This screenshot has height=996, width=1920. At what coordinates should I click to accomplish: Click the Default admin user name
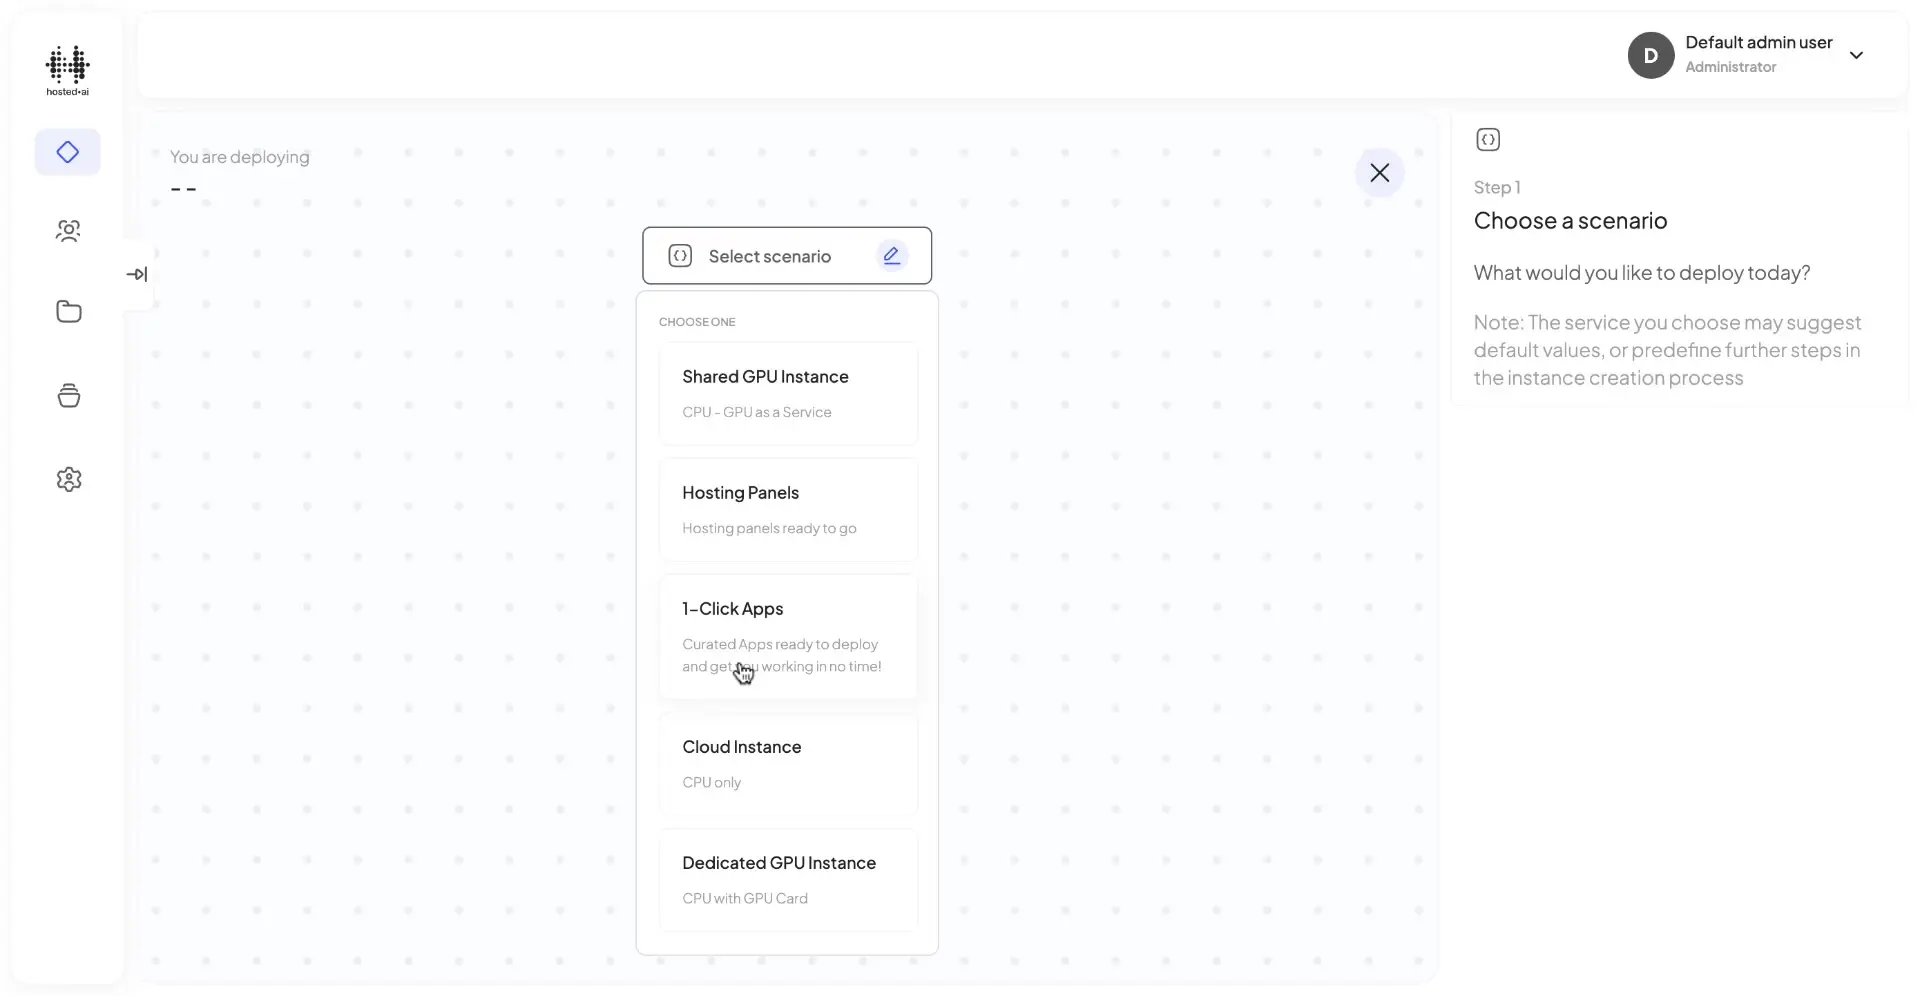pos(1757,42)
